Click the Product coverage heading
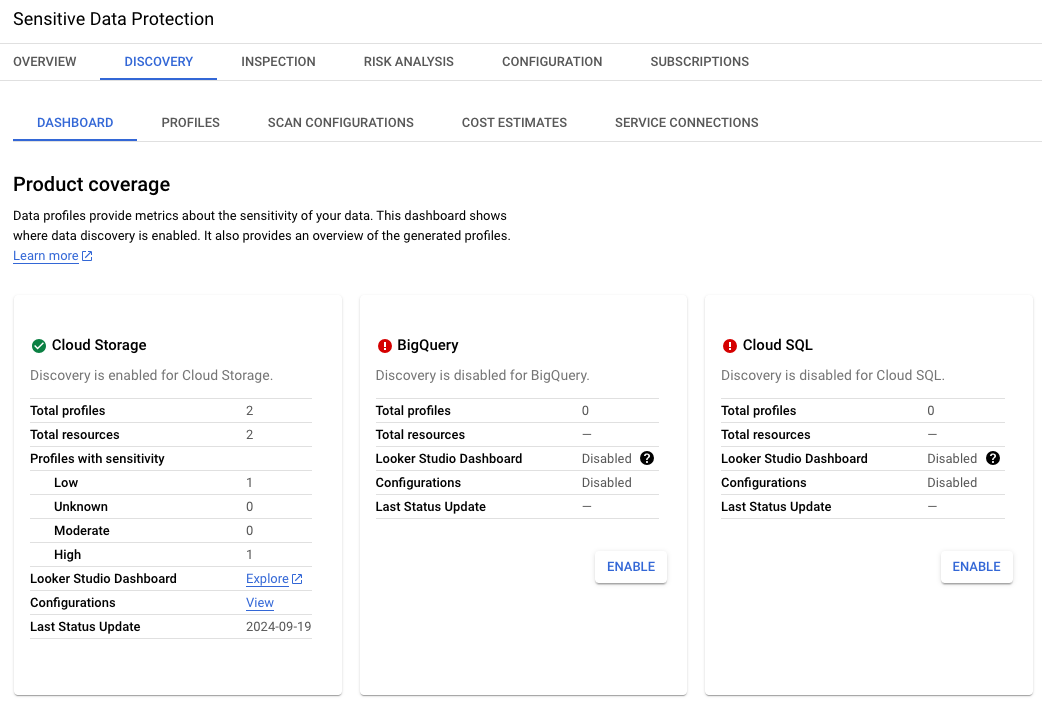Screen dimensions: 1042x710 point(92,184)
